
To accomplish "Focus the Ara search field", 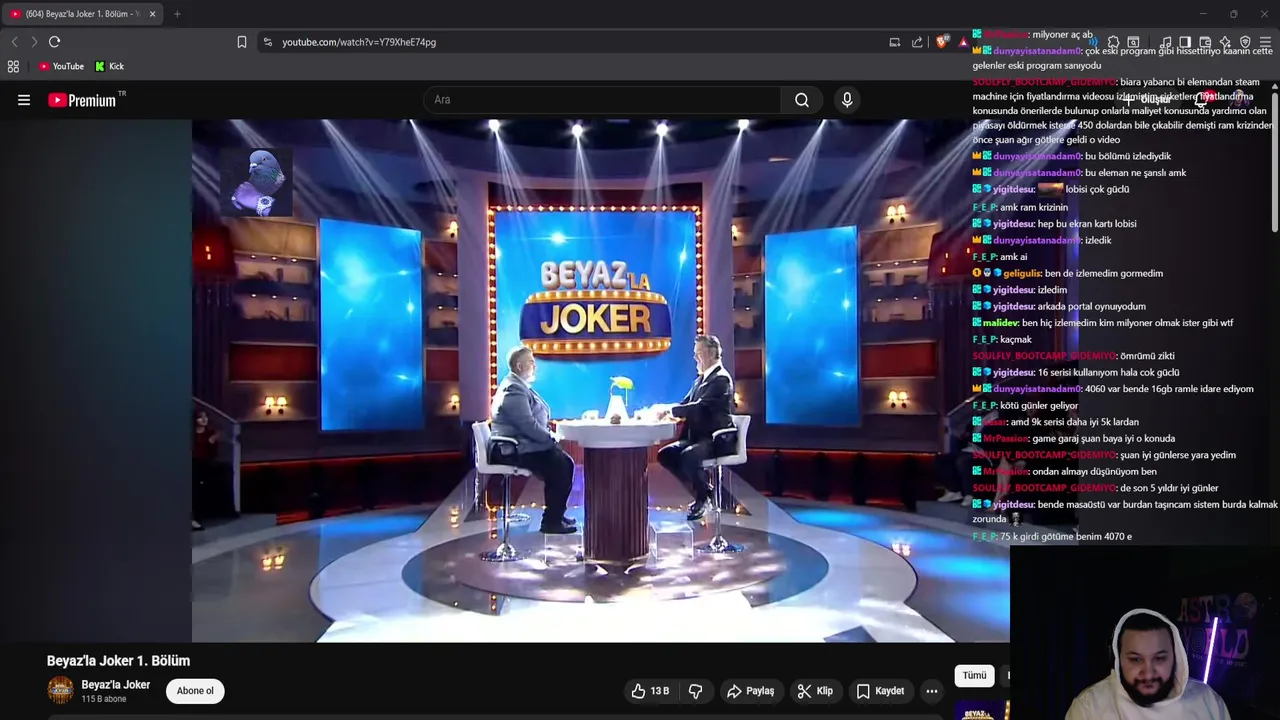I will click(602, 100).
